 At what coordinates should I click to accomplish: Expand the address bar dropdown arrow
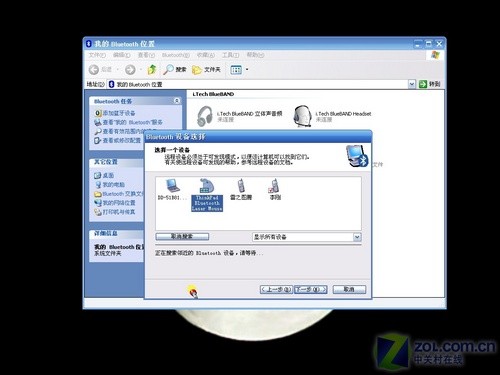click(412, 84)
